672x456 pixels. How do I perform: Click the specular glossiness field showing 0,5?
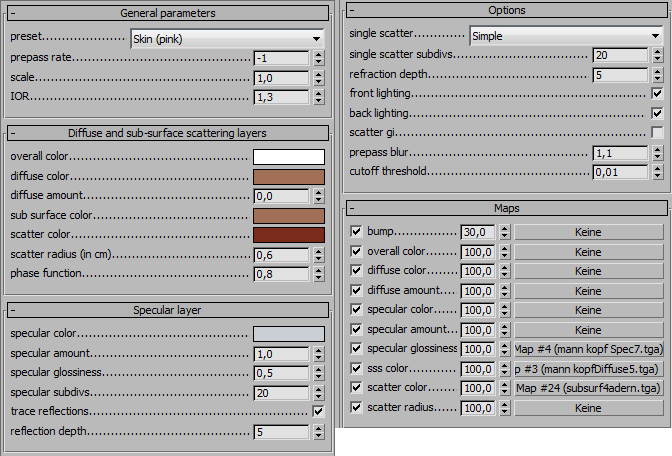(282, 373)
